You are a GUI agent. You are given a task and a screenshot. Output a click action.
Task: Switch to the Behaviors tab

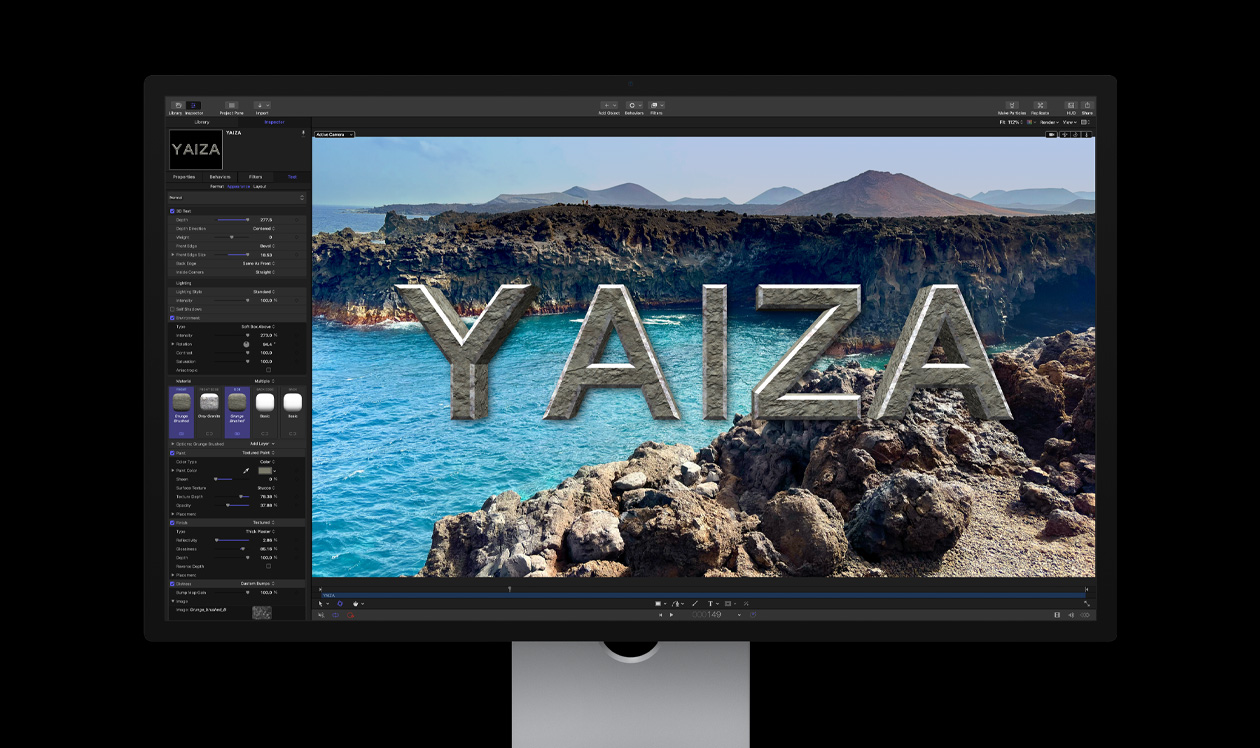pos(218,177)
